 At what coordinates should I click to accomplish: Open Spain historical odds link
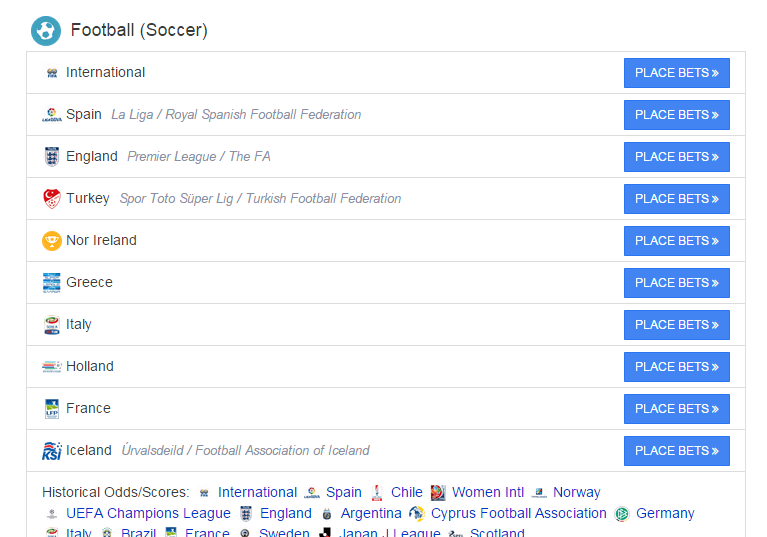(344, 492)
